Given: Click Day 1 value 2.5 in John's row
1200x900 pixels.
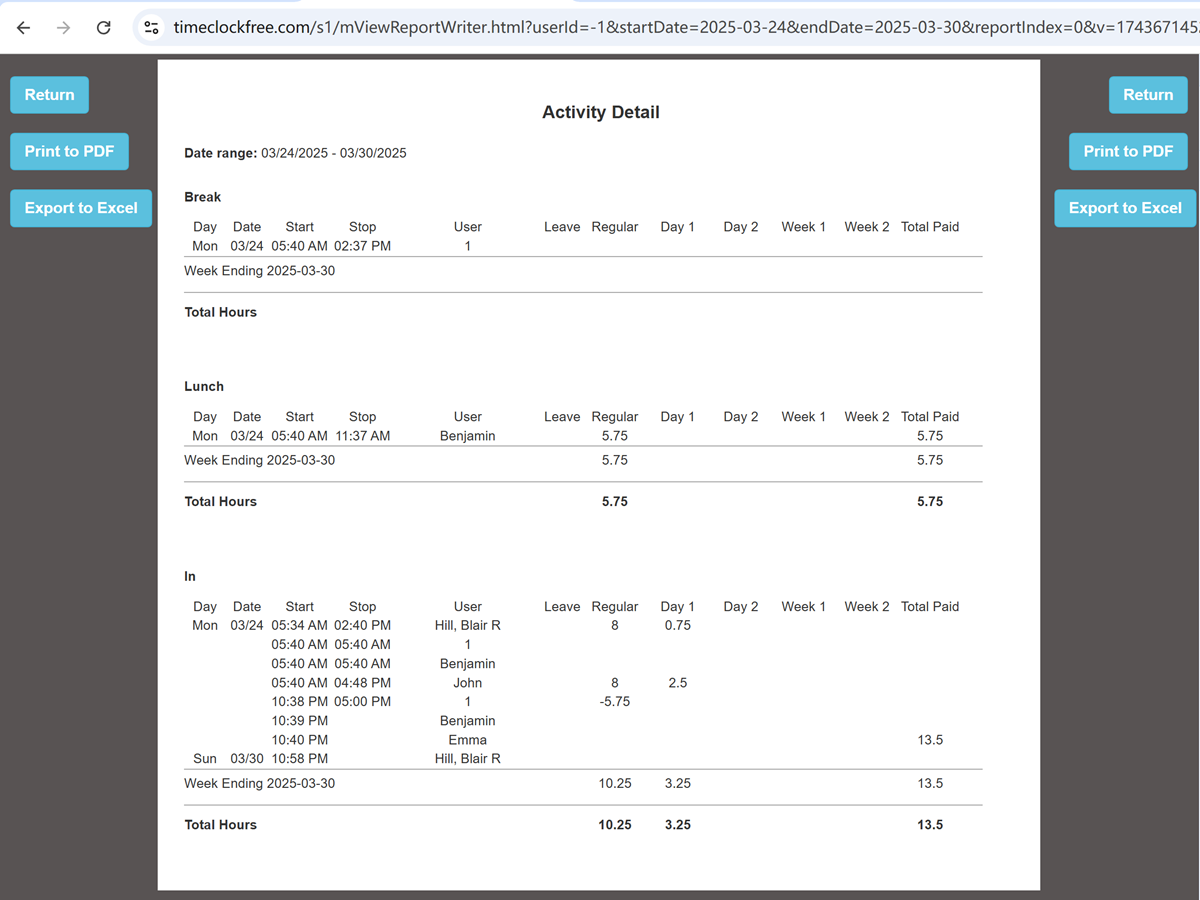Looking at the screenshot, I should point(678,683).
